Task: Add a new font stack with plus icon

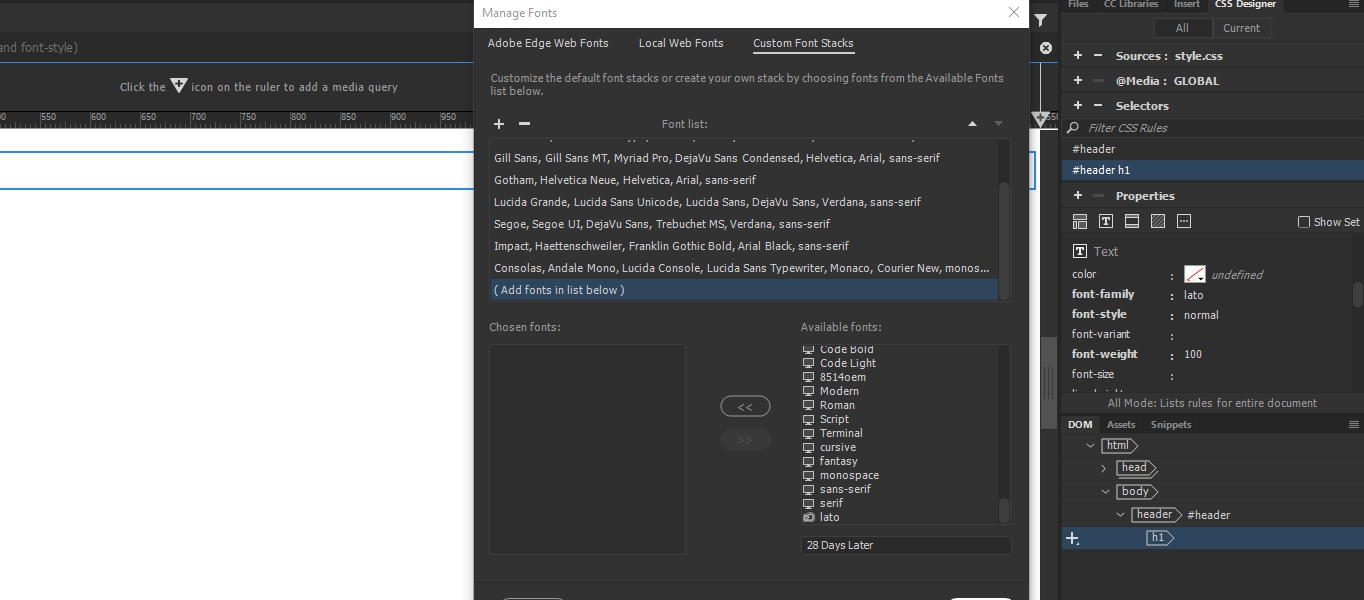Action: click(x=499, y=124)
